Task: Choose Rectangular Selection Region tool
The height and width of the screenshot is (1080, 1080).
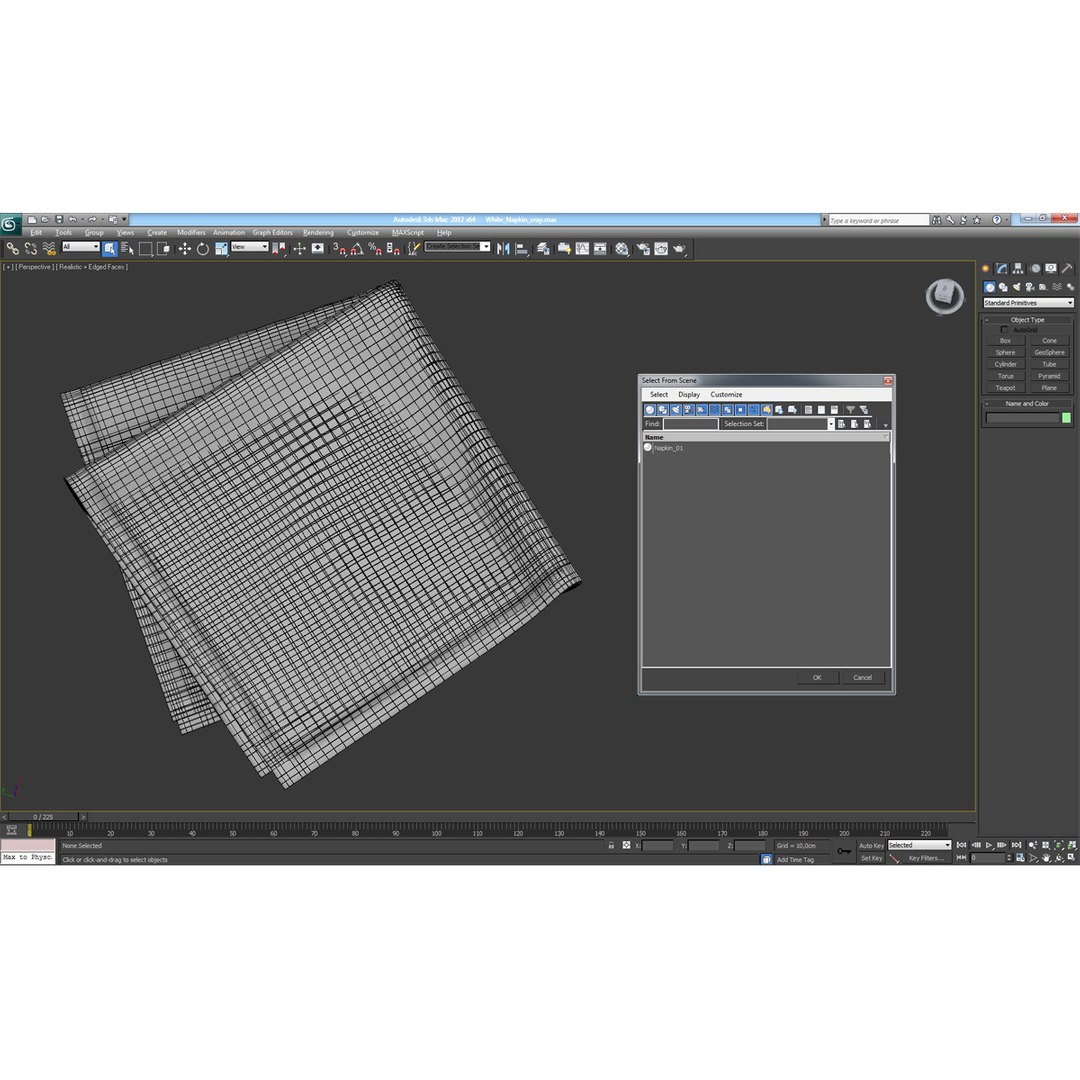Action: [x=145, y=249]
